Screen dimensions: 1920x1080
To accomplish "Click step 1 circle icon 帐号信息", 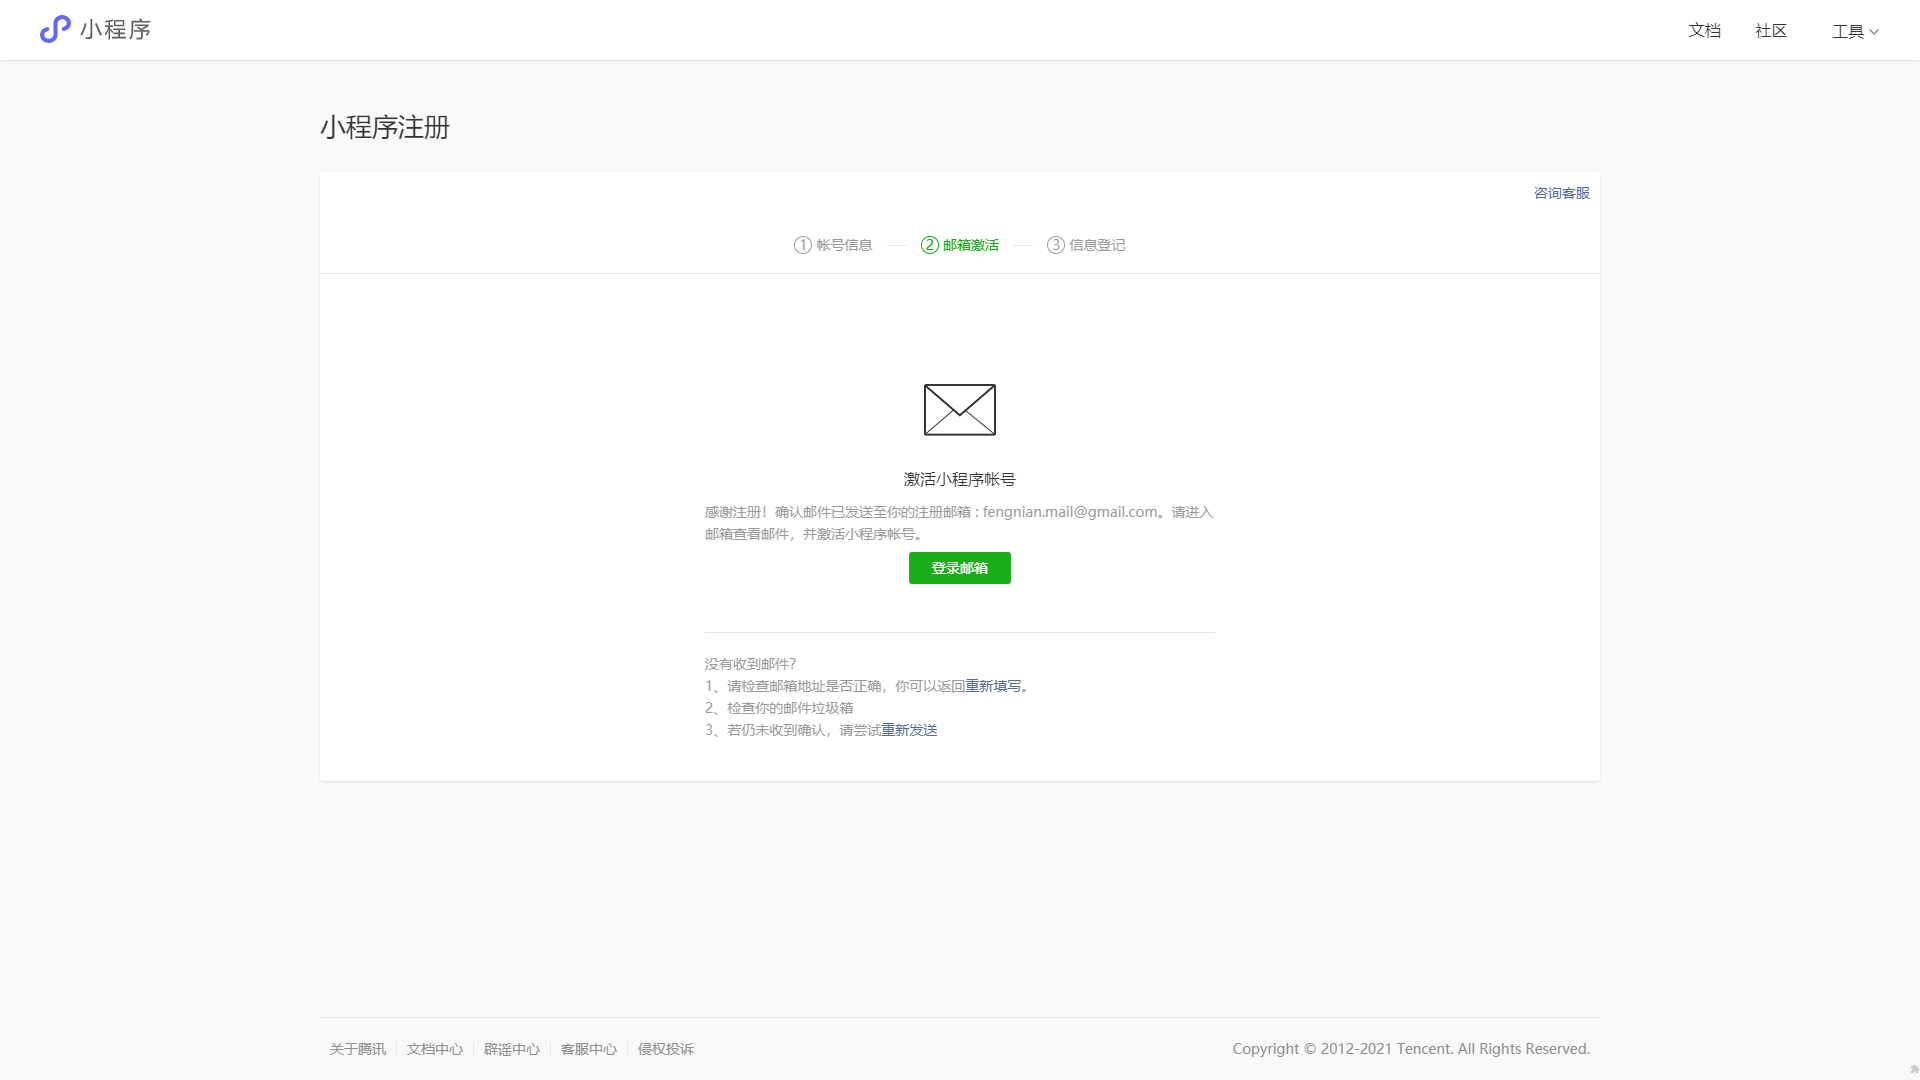I will (x=802, y=245).
